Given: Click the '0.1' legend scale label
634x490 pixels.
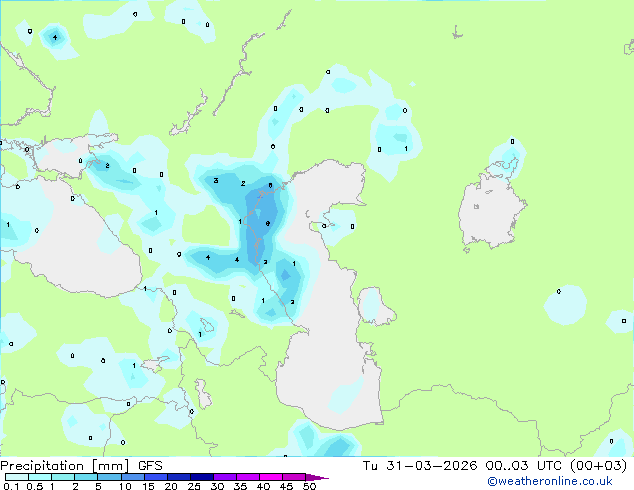Looking at the screenshot, I should click(11, 486).
